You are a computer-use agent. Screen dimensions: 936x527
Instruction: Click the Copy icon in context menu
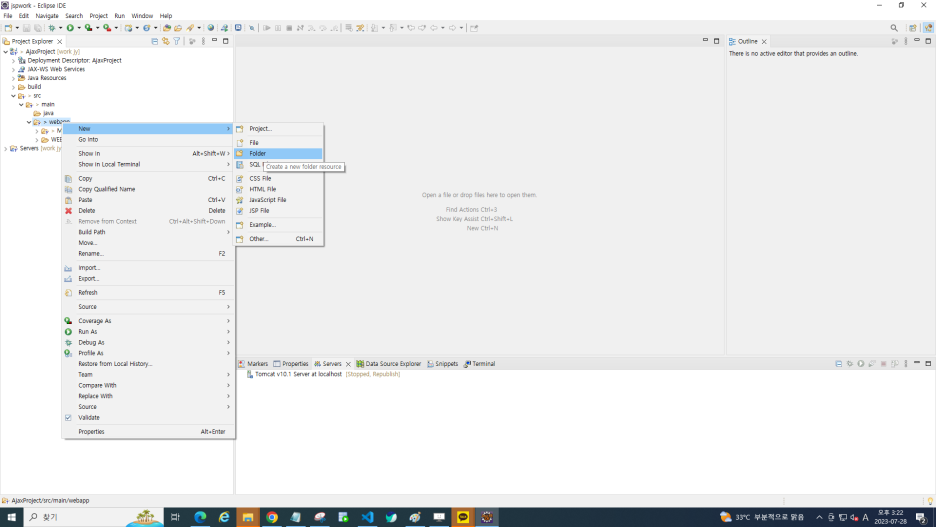pos(69,178)
